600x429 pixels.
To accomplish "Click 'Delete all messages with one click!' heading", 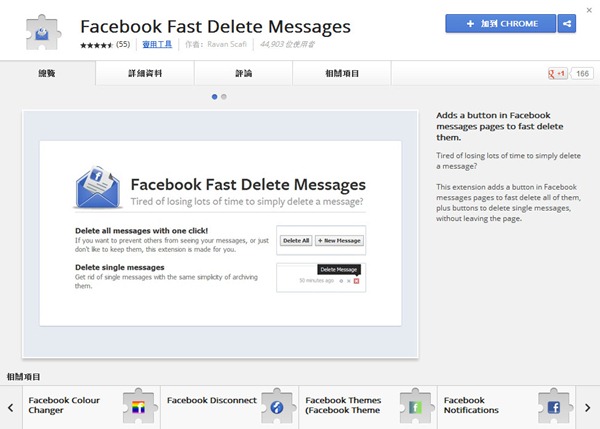I will pos(141,231).
